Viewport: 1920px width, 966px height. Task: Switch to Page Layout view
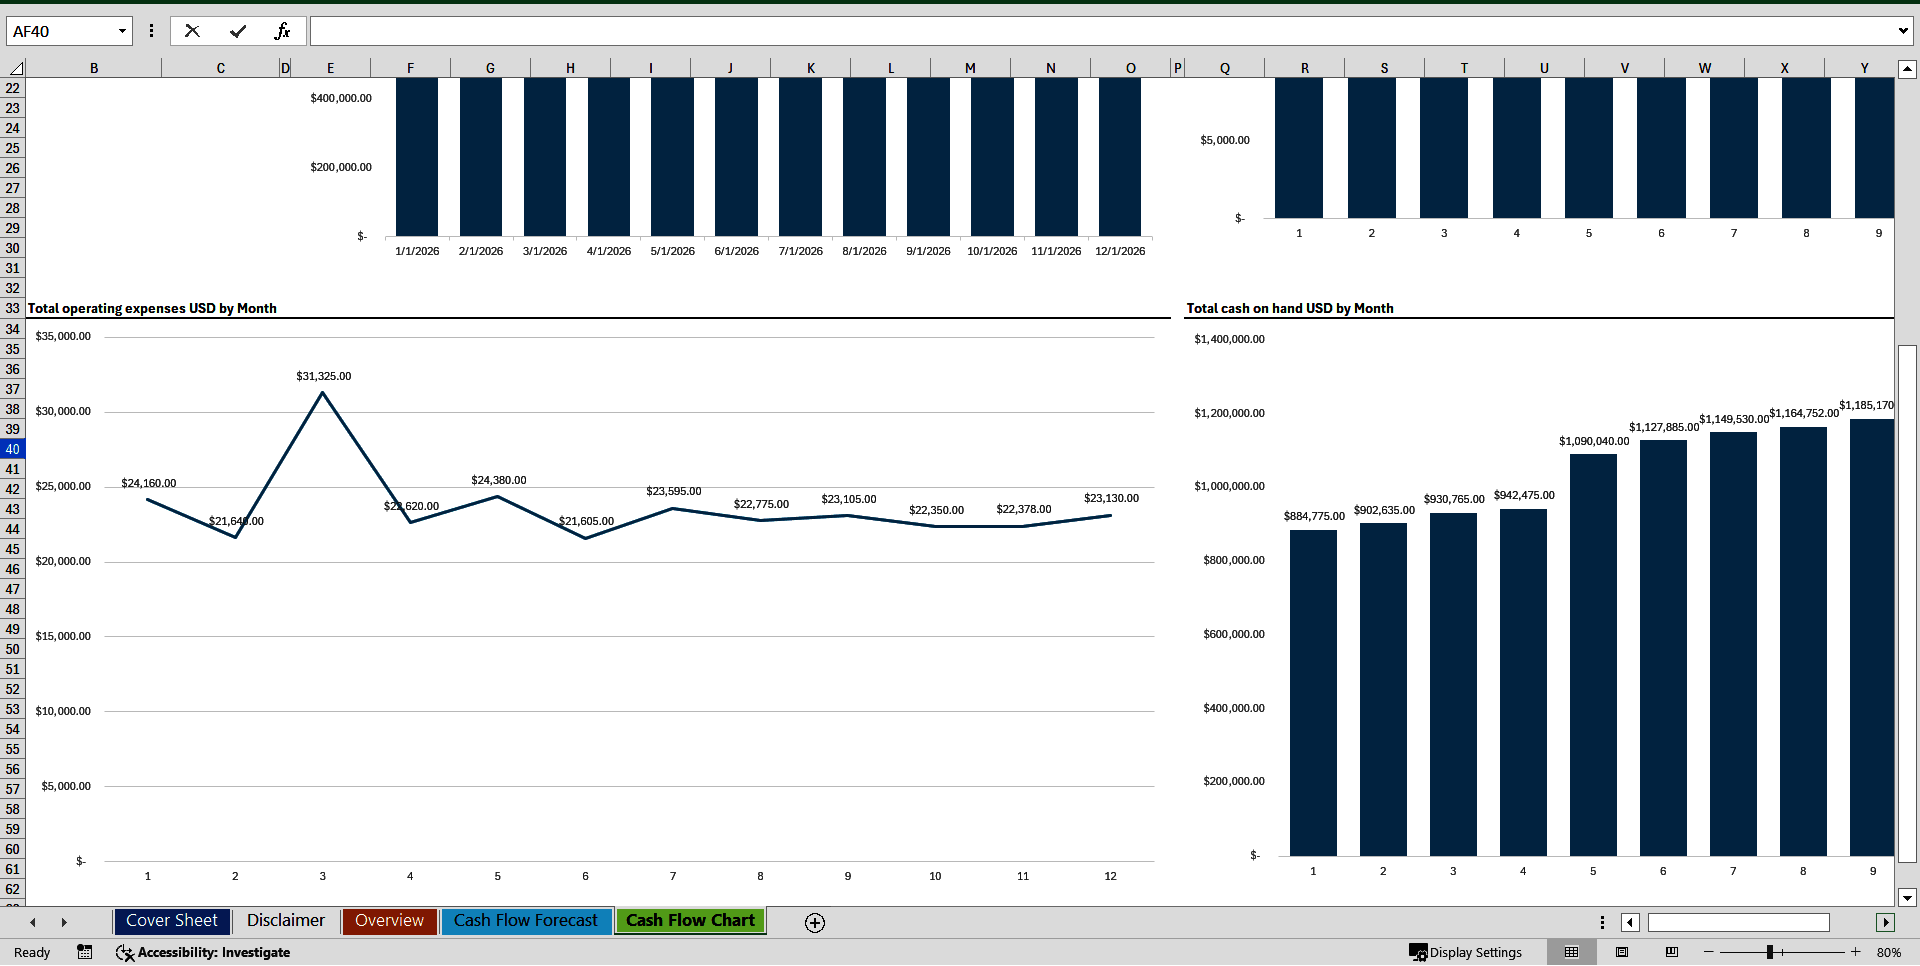(1622, 952)
